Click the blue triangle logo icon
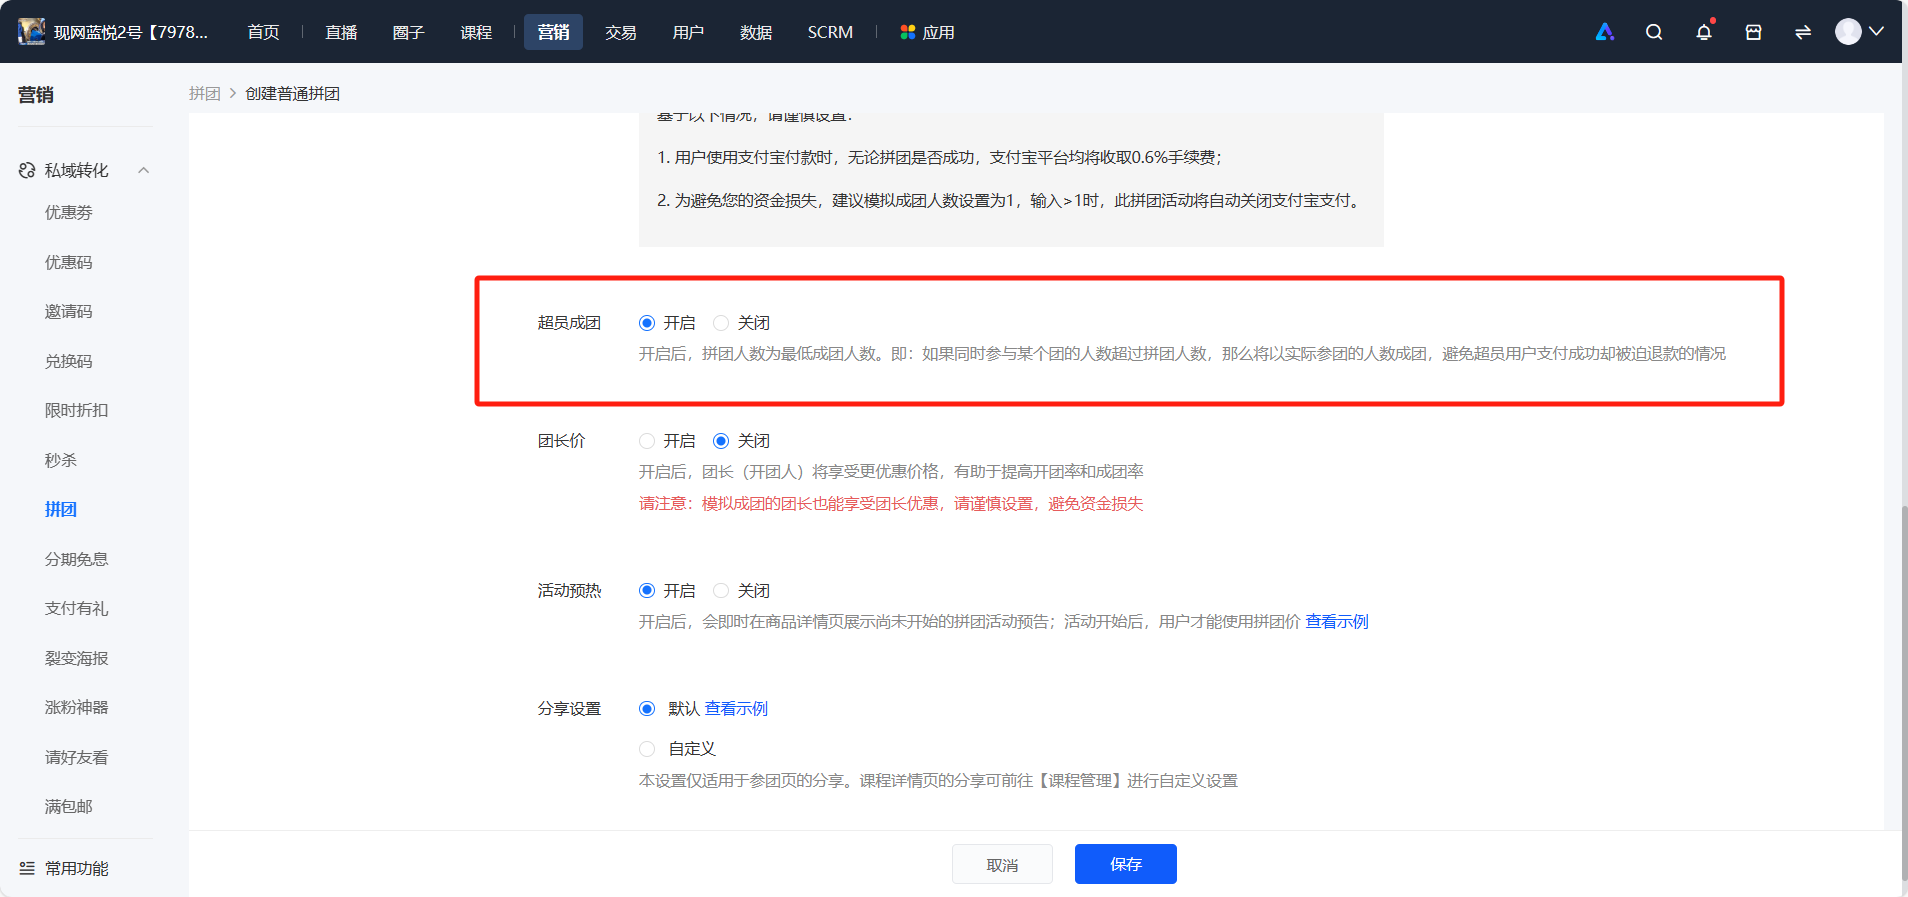1908x897 pixels. tap(1605, 32)
